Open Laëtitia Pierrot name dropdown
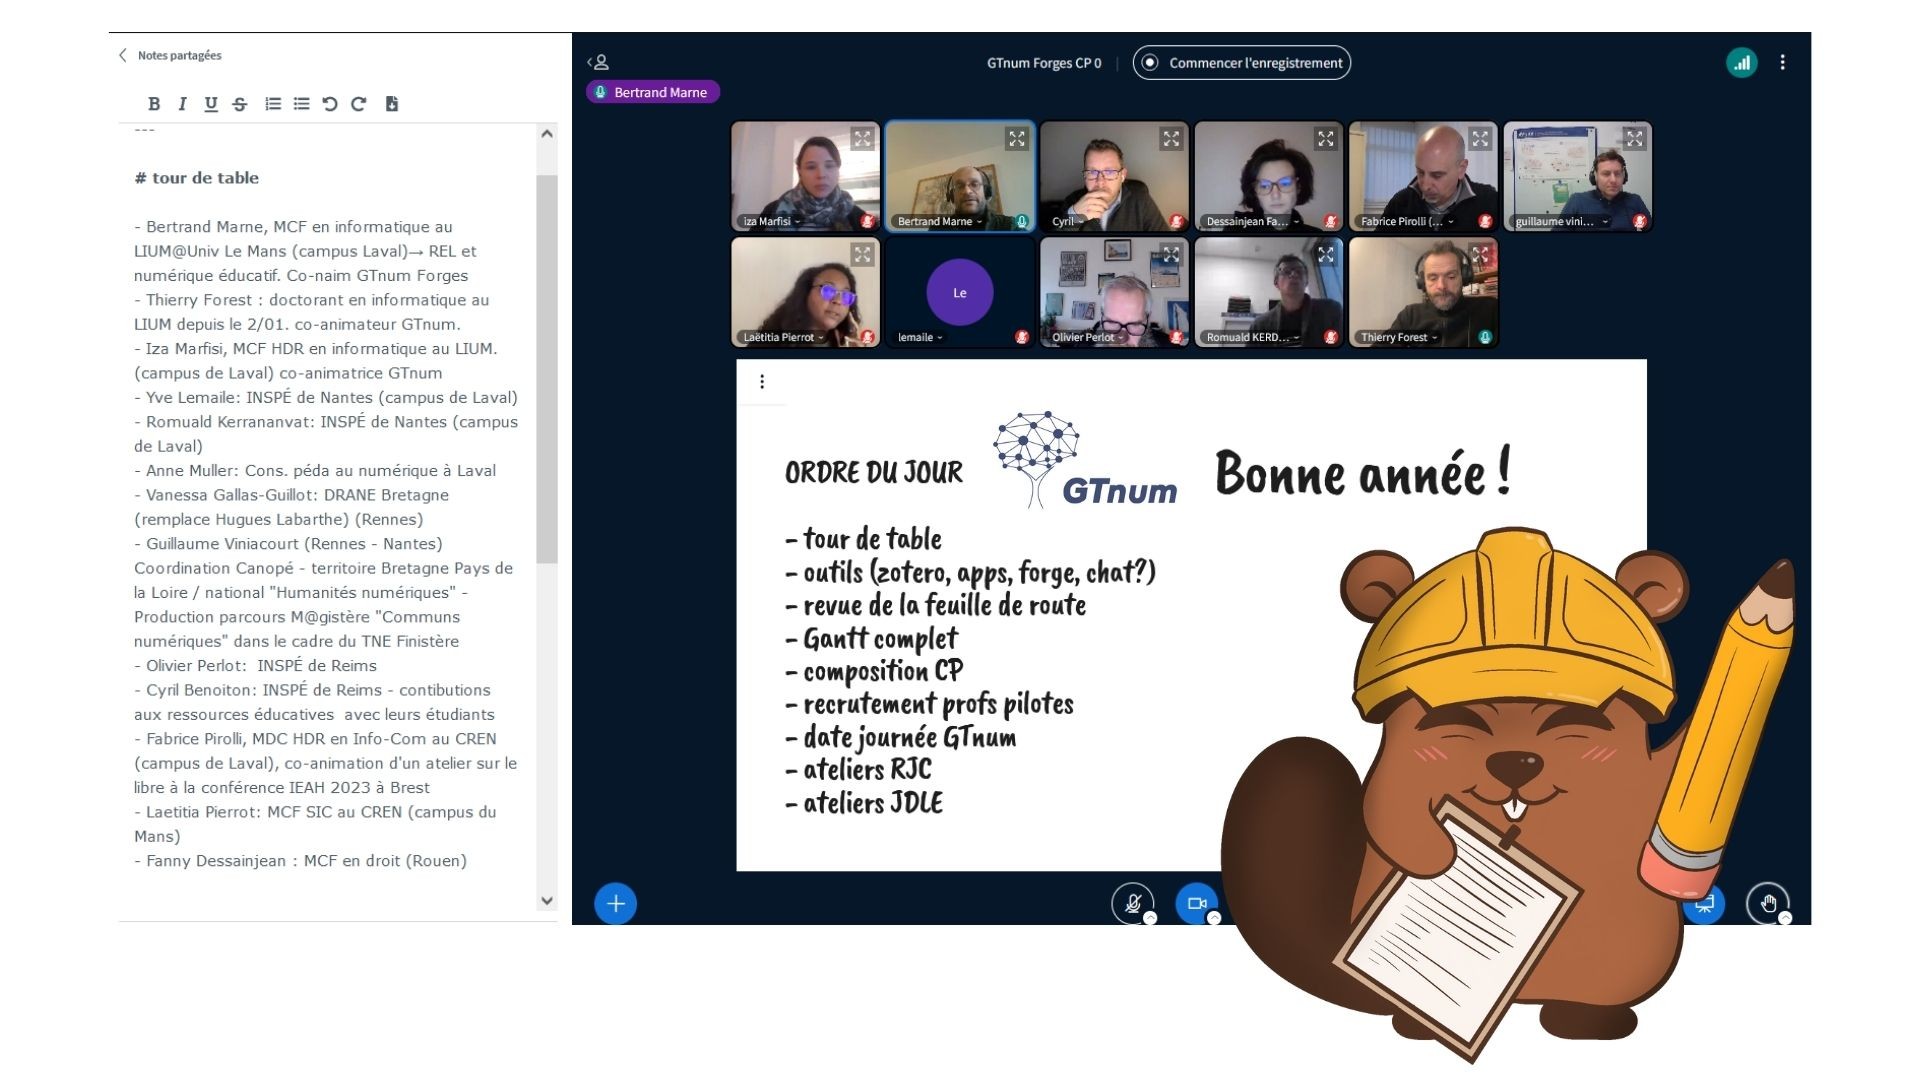This screenshot has width=1920, height=1080. click(x=783, y=338)
